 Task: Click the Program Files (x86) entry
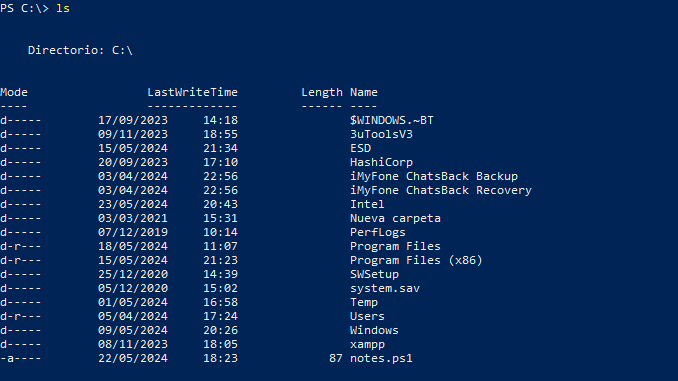pyautogui.click(x=416, y=260)
